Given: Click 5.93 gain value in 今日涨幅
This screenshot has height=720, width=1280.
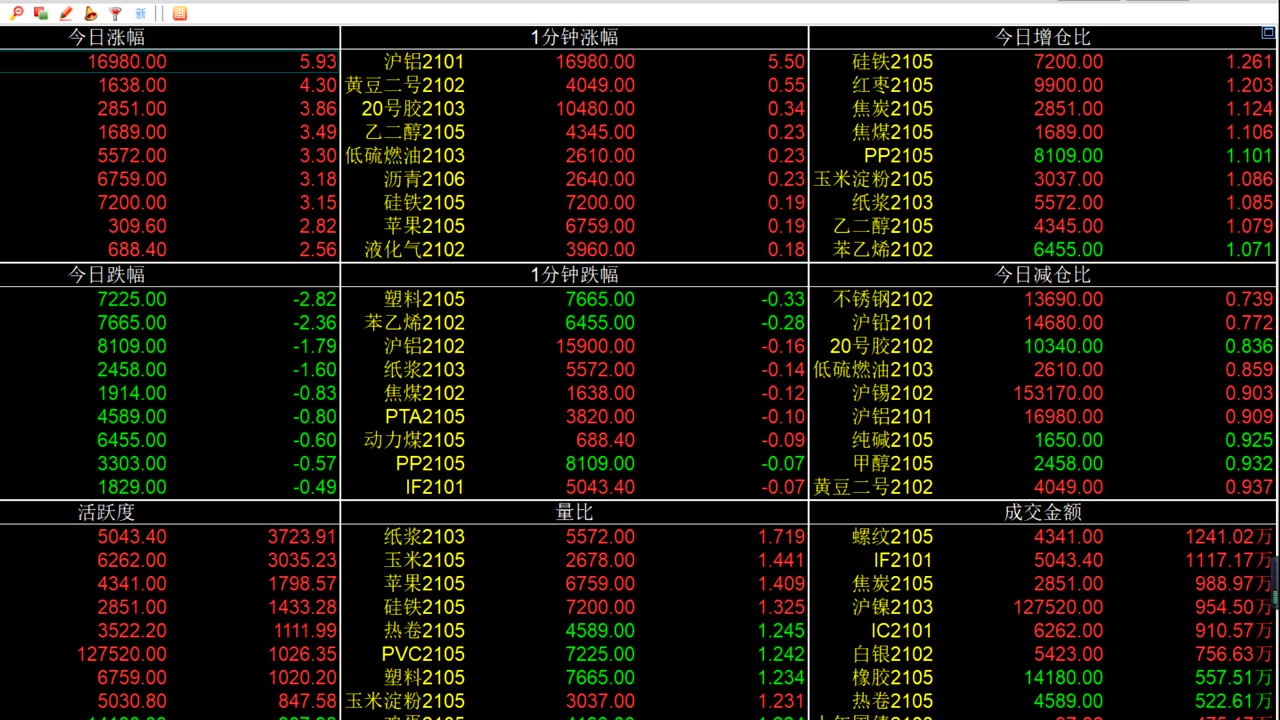Looking at the screenshot, I should coord(318,61).
